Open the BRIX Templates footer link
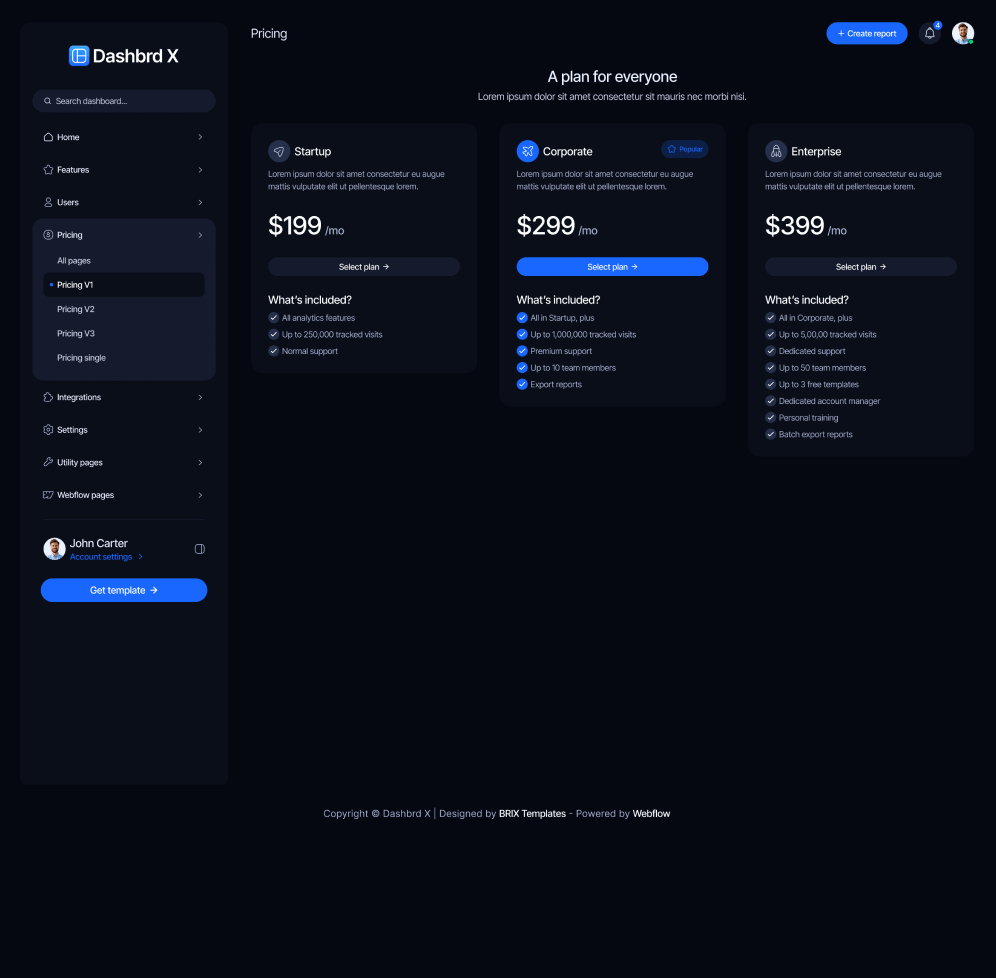The width and height of the screenshot is (996, 978). (532, 813)
